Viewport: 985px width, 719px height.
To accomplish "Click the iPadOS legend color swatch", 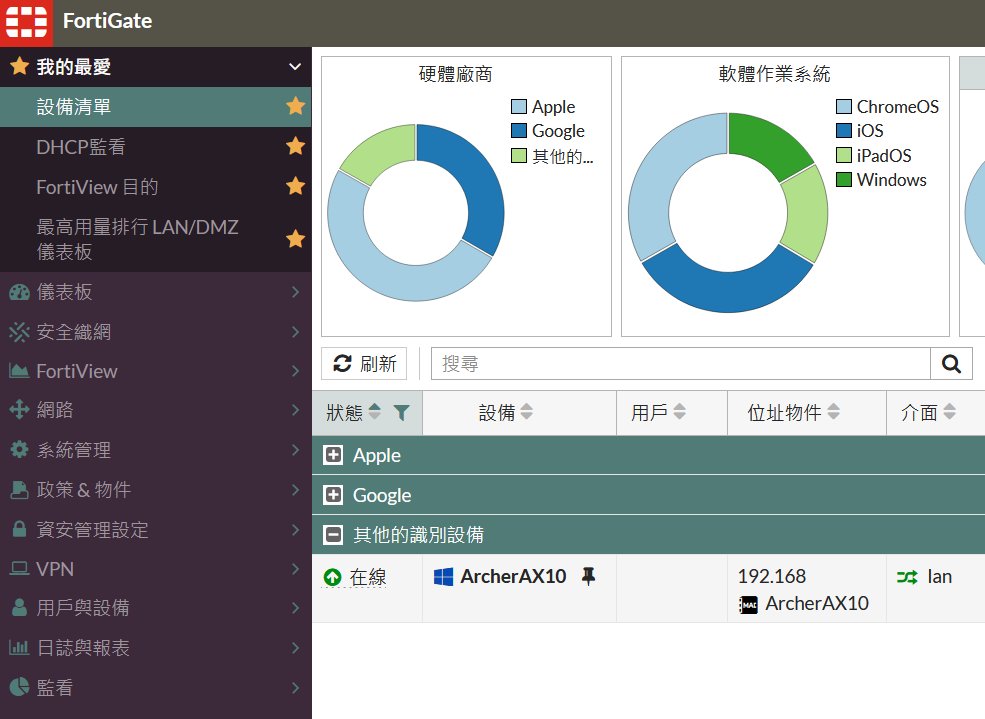I will 844,155.
